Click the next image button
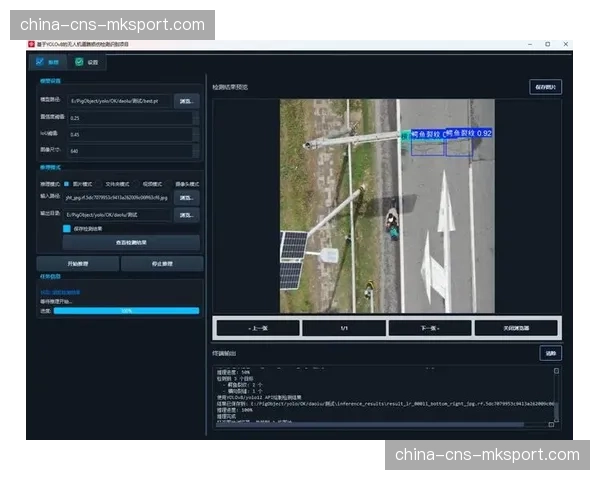The image size is (600, 480). click(430, 327)
